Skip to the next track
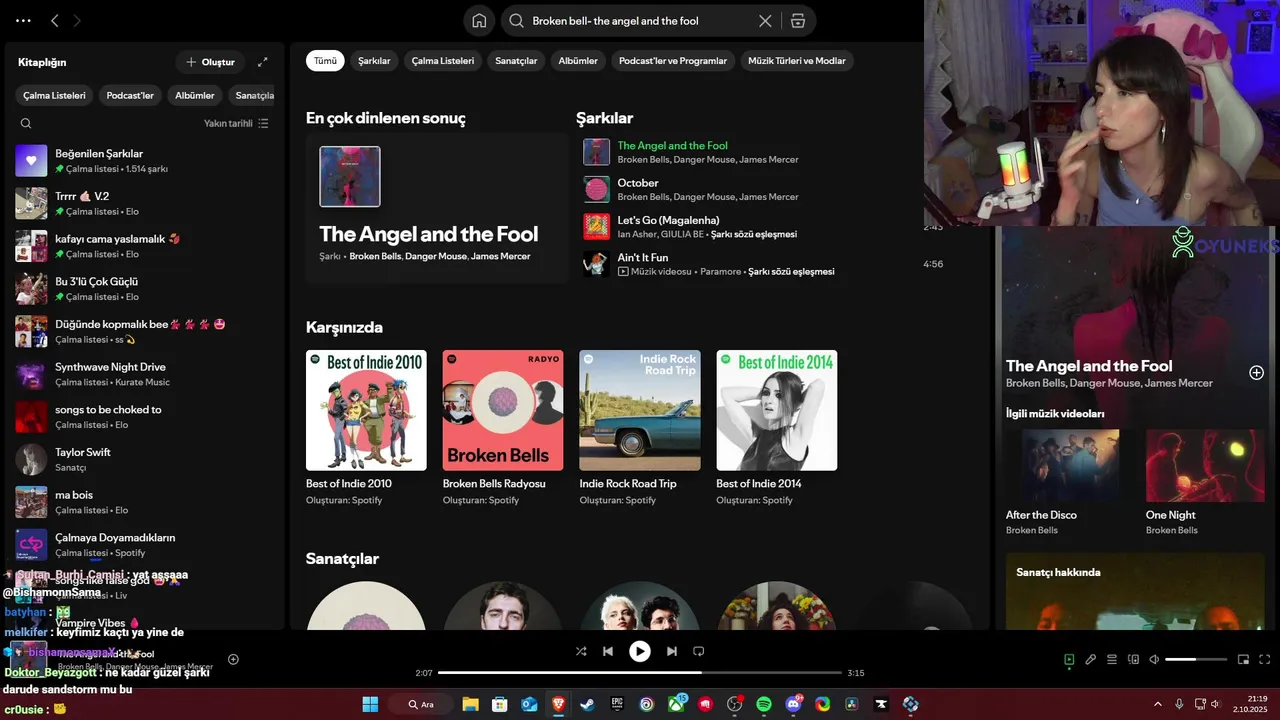This screenshot has width=1280, height=720. 672,651
